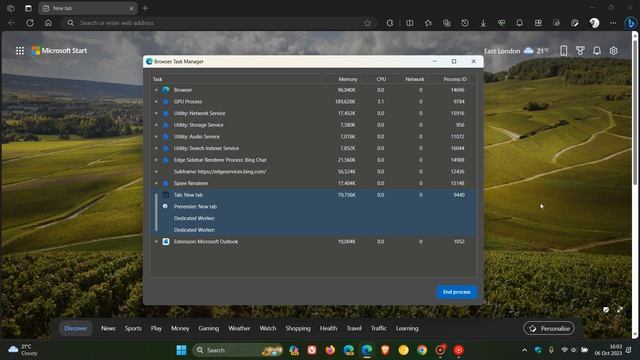The image size is (640, 360).
Task: Click the End process button
Action: [457, 292]
